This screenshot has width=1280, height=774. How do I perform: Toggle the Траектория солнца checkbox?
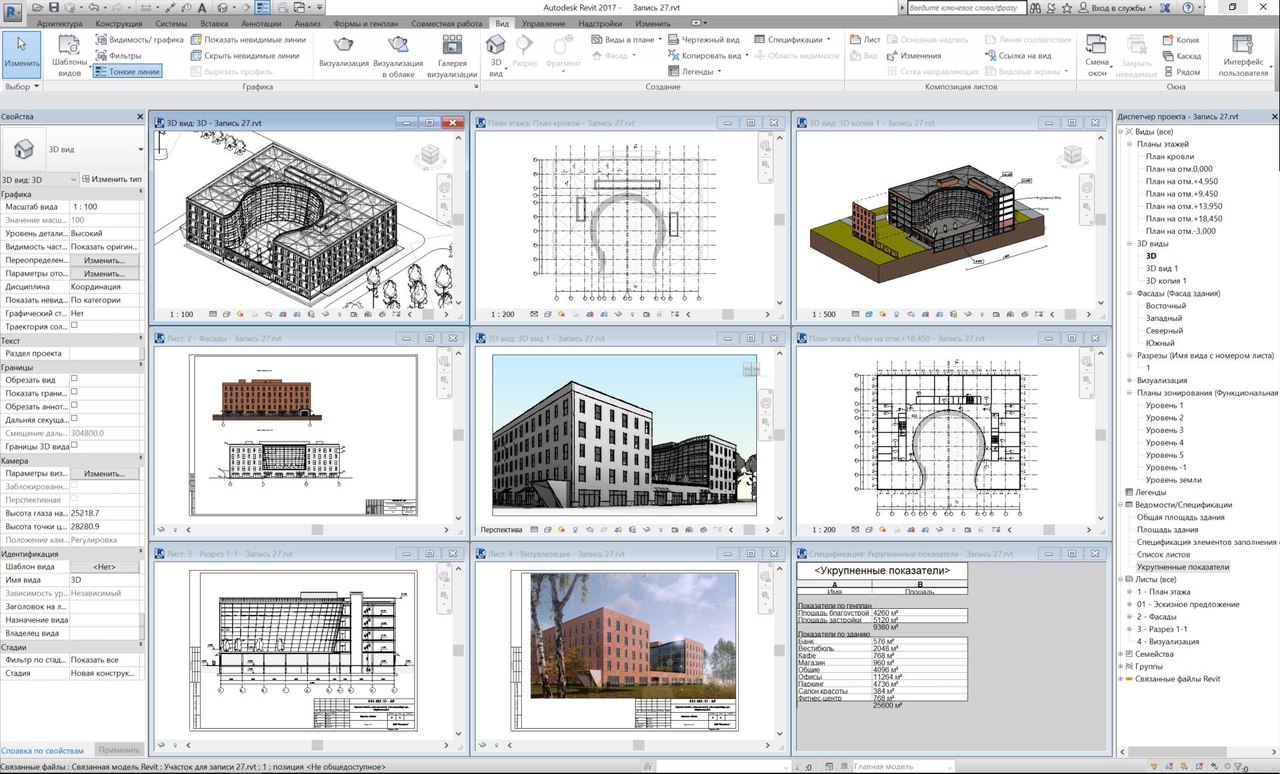(x=74, y=325)
